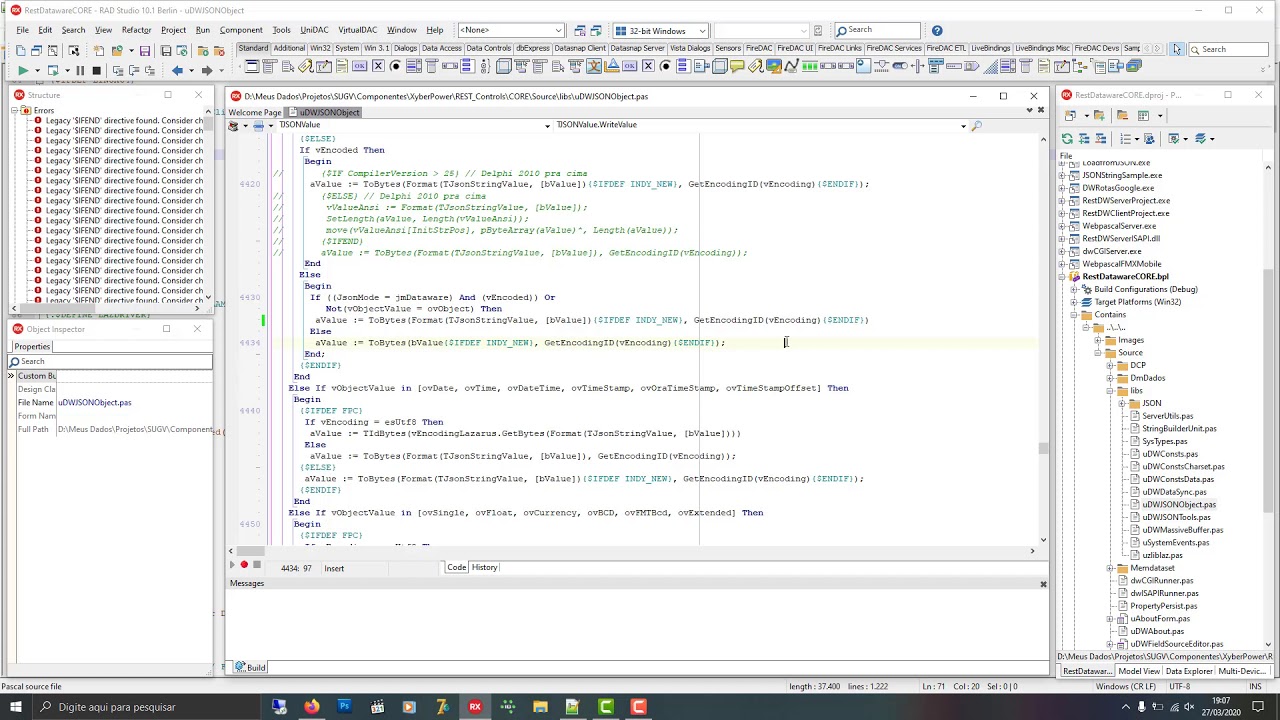Click the selection arrow tool in the palette
Screen dimensions: 1280x720
pyautogui.click(x=1178, y=49)
